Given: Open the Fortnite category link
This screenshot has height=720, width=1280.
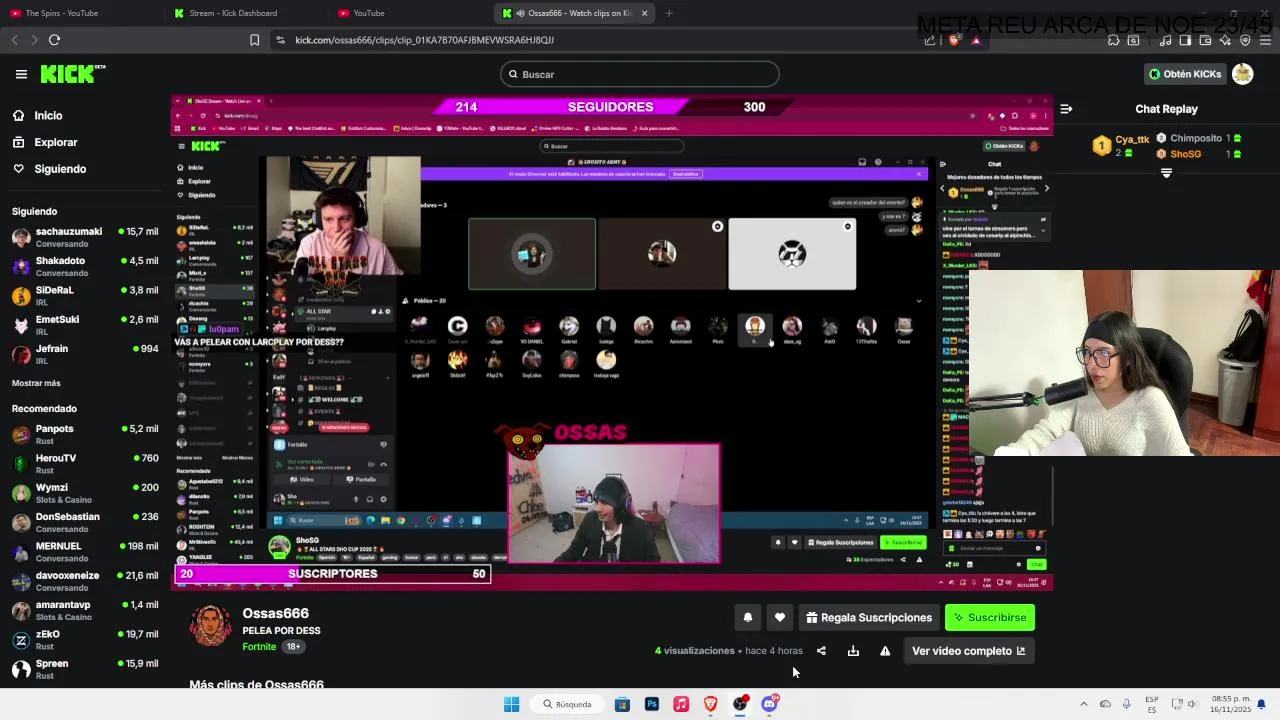Looking at the screenshot, I should (x=259, y=647).
